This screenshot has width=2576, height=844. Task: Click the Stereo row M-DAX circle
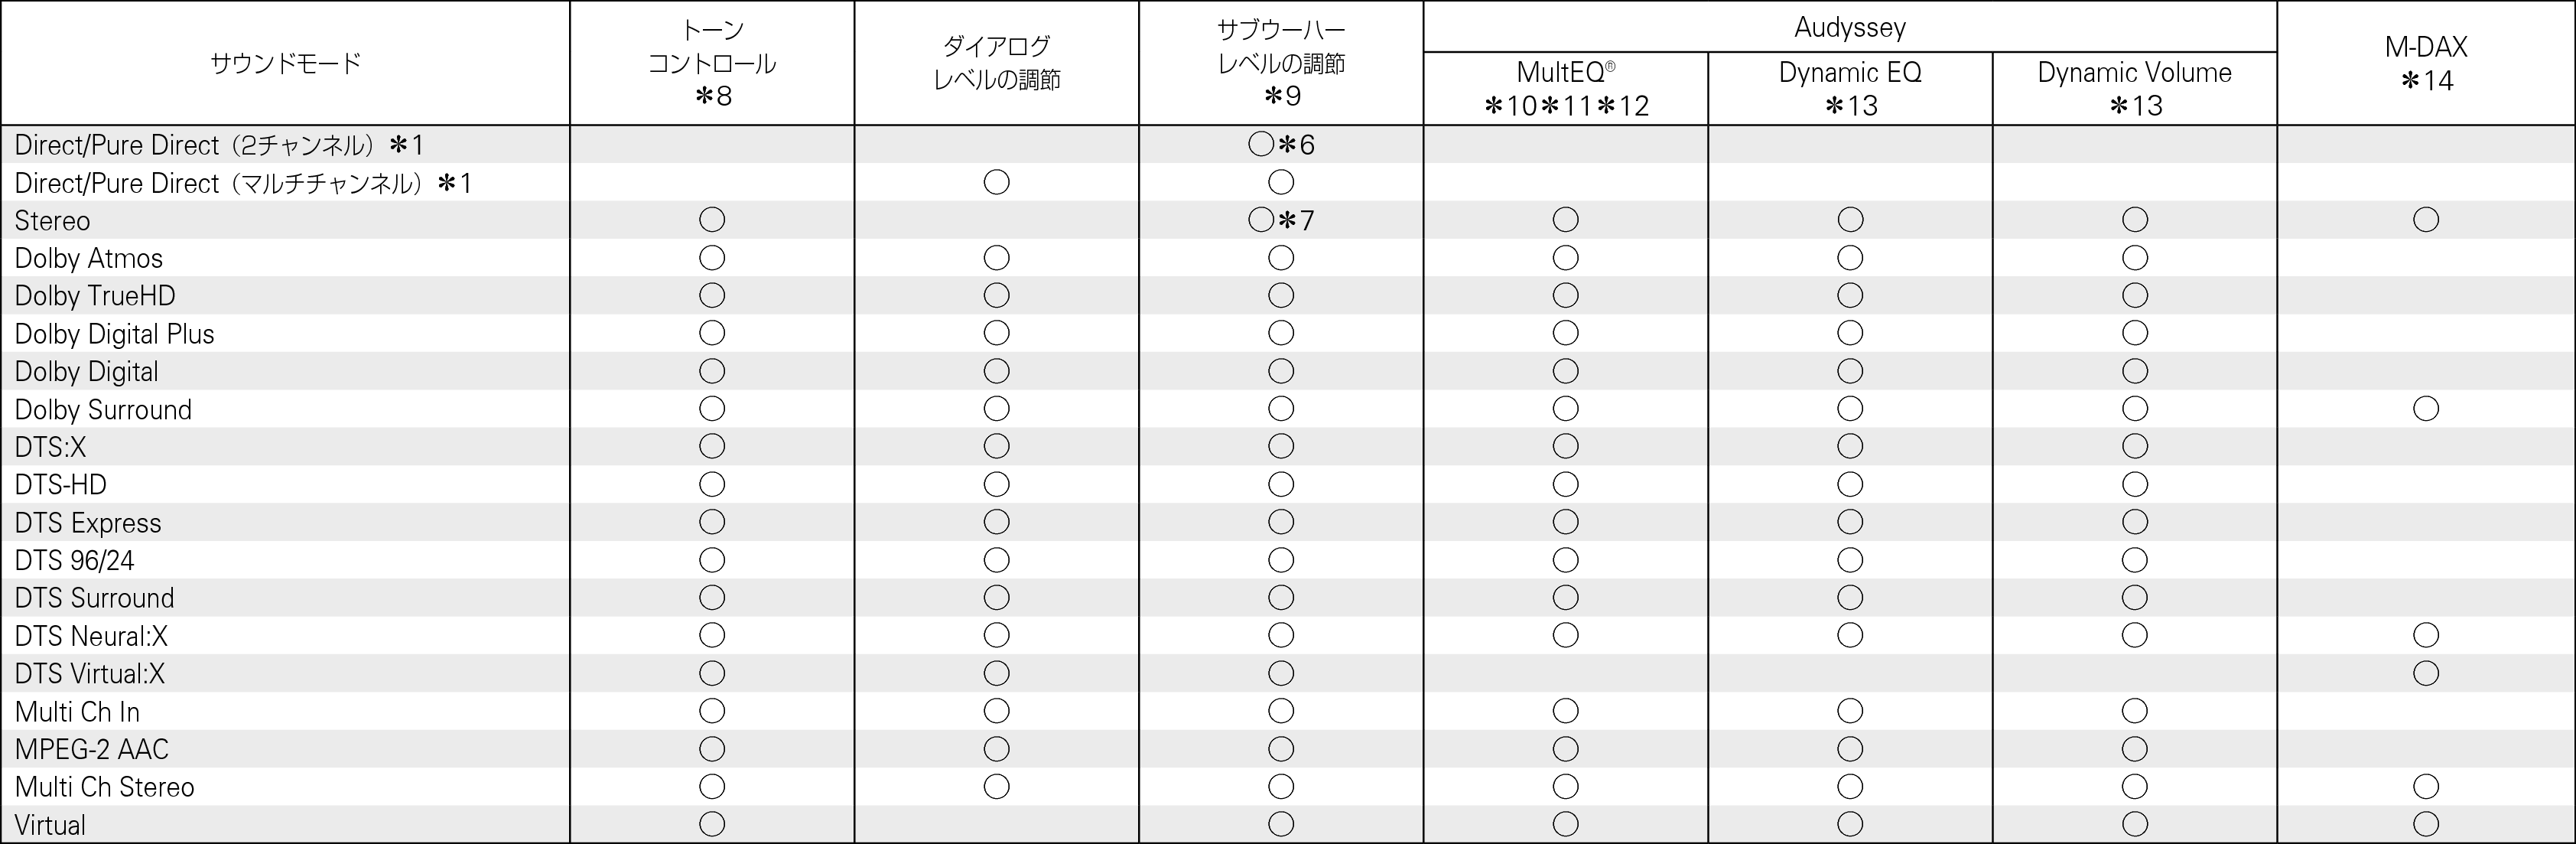pyautogui.click(x=2425, y=220)
